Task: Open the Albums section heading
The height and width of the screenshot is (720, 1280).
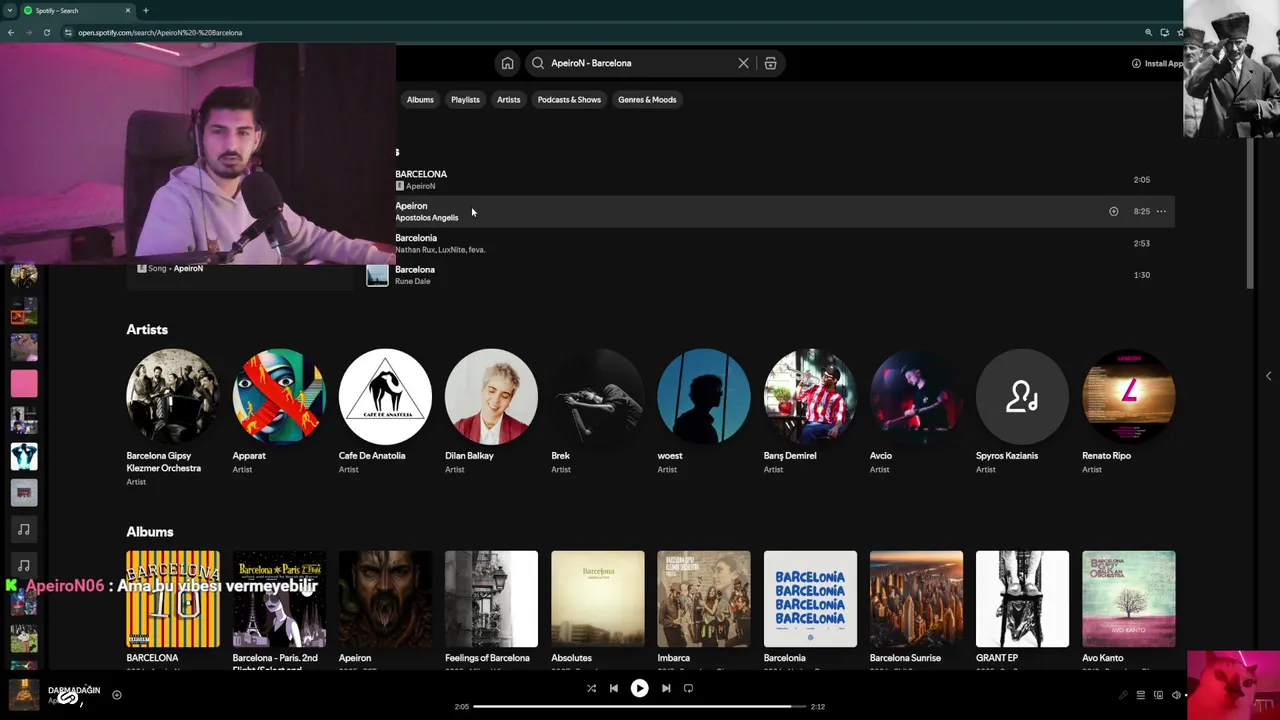Action: (150, 531)
